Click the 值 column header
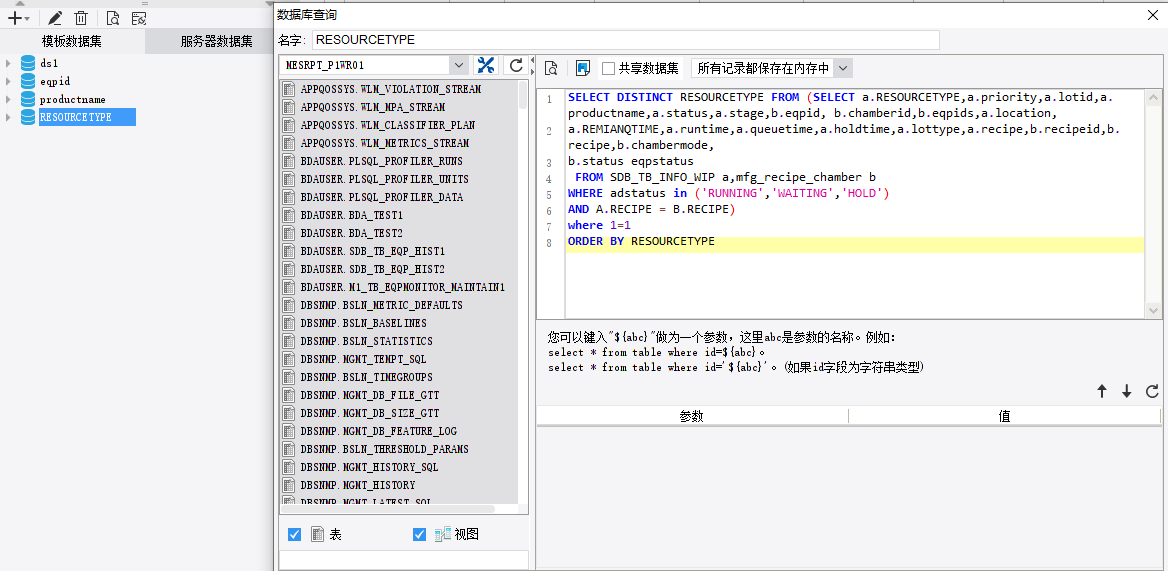 click(1004, 416)
